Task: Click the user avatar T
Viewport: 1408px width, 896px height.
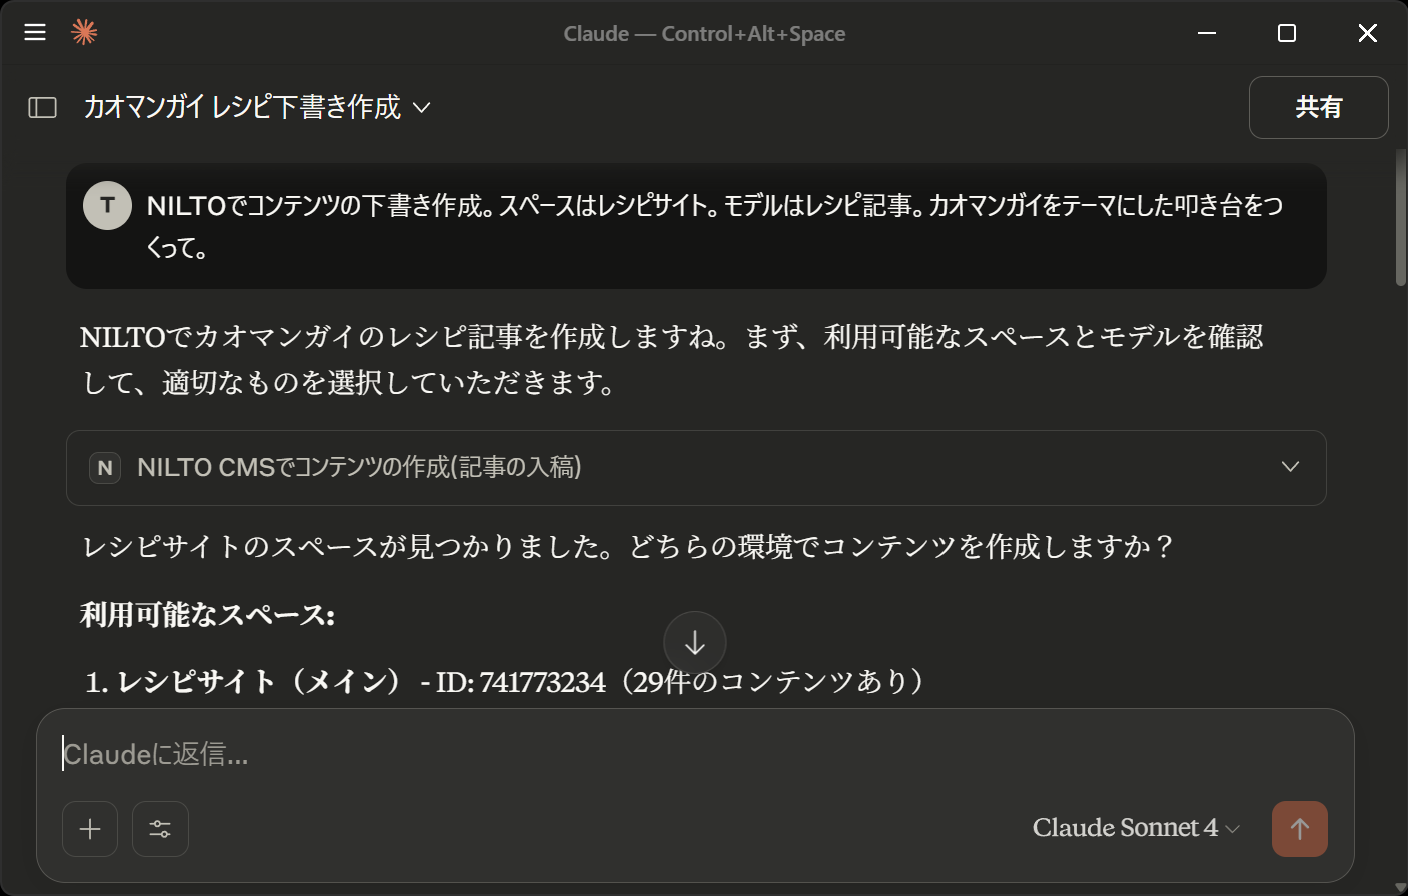Action: tap(107, 206)
